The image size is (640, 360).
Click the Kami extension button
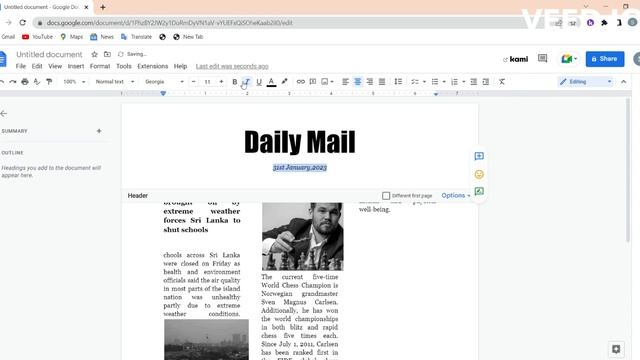click(x=516, y=59)
